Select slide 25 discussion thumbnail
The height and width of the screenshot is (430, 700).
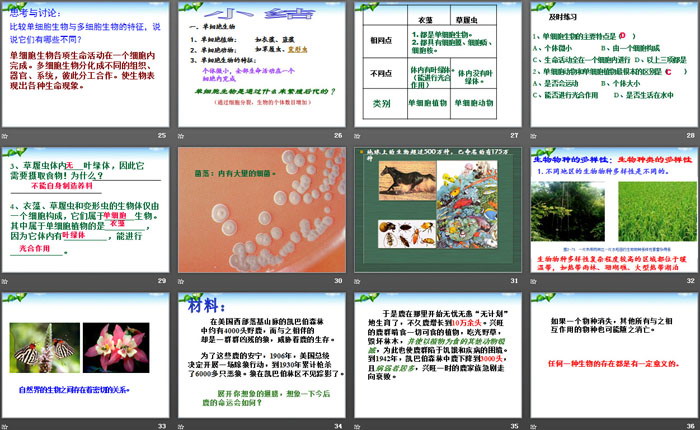(x=86, y=63)
